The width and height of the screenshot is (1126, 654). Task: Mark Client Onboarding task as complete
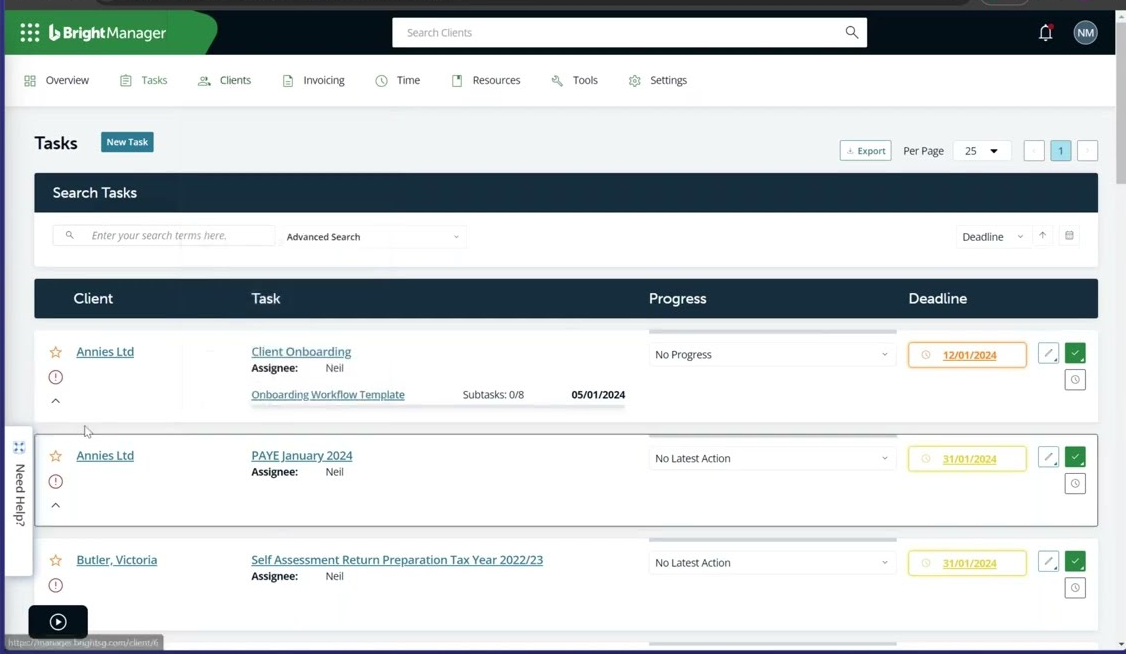tap(1075, 353)
